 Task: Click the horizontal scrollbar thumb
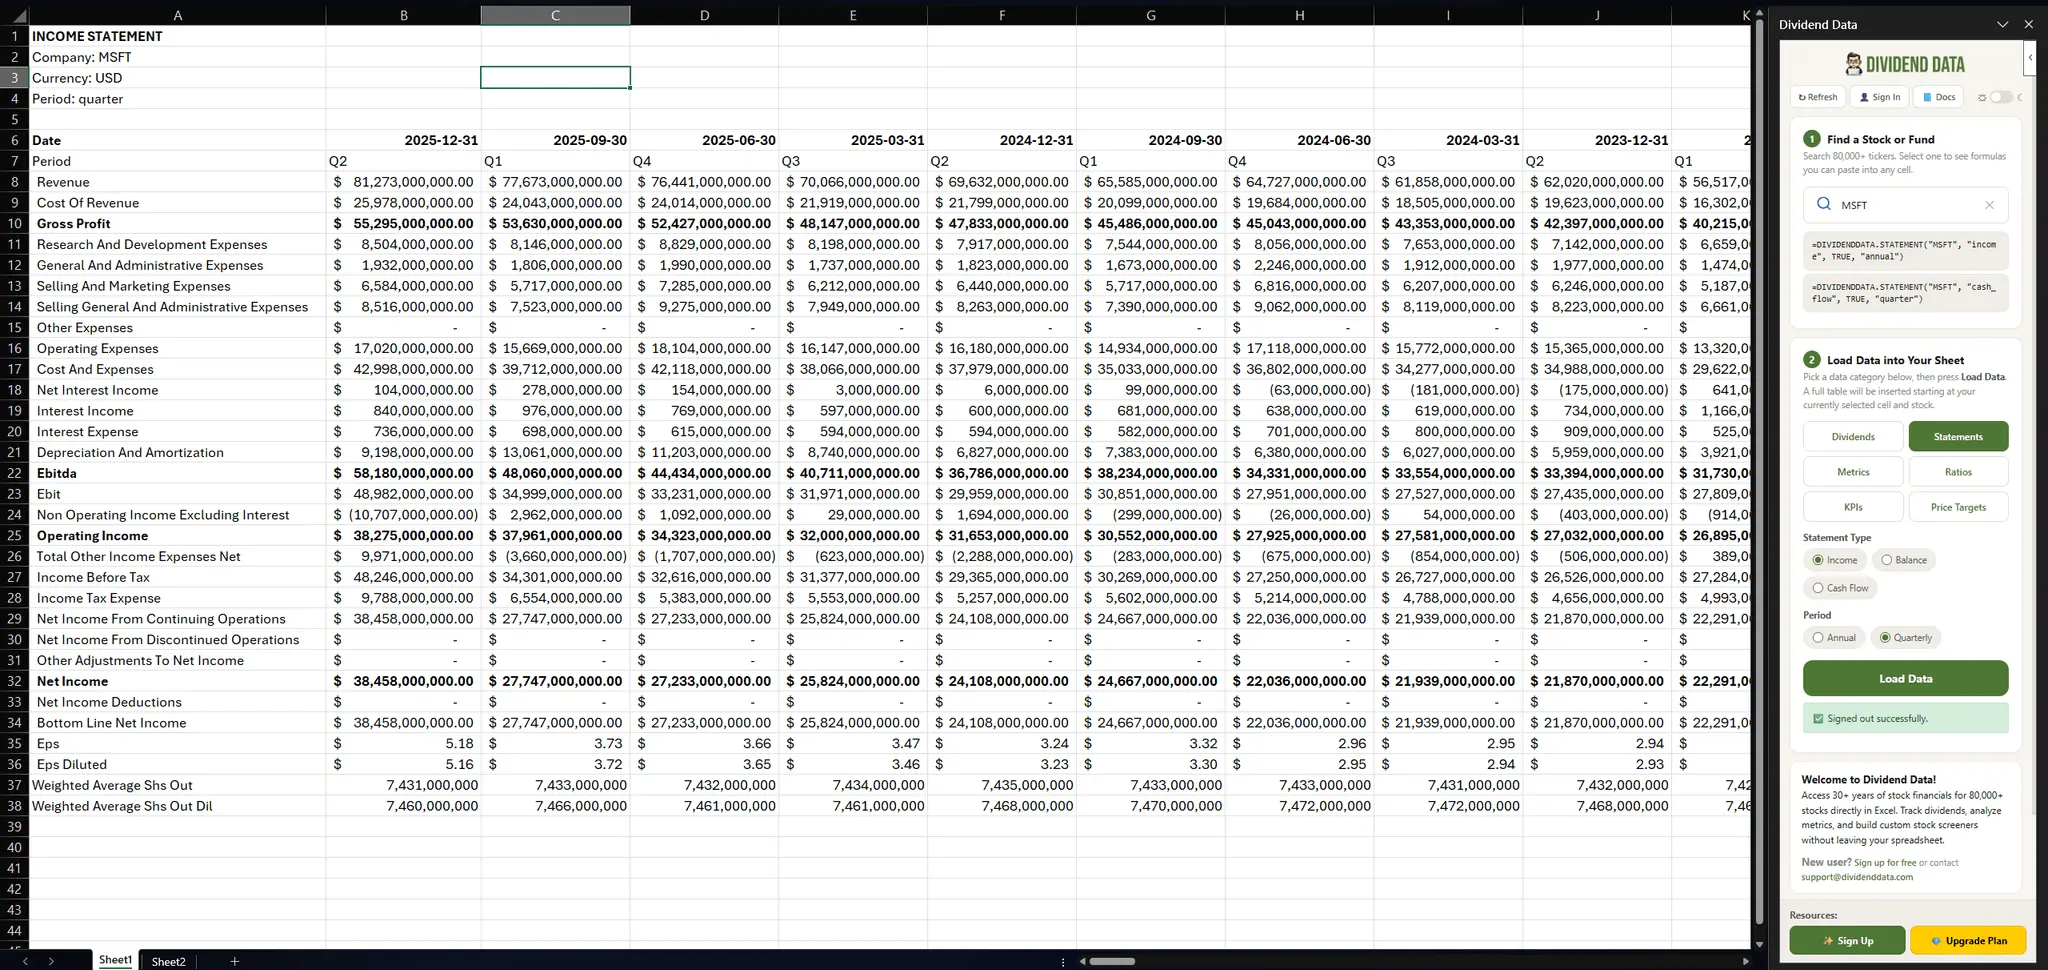pyautogui.click(x=1112, y=961)
